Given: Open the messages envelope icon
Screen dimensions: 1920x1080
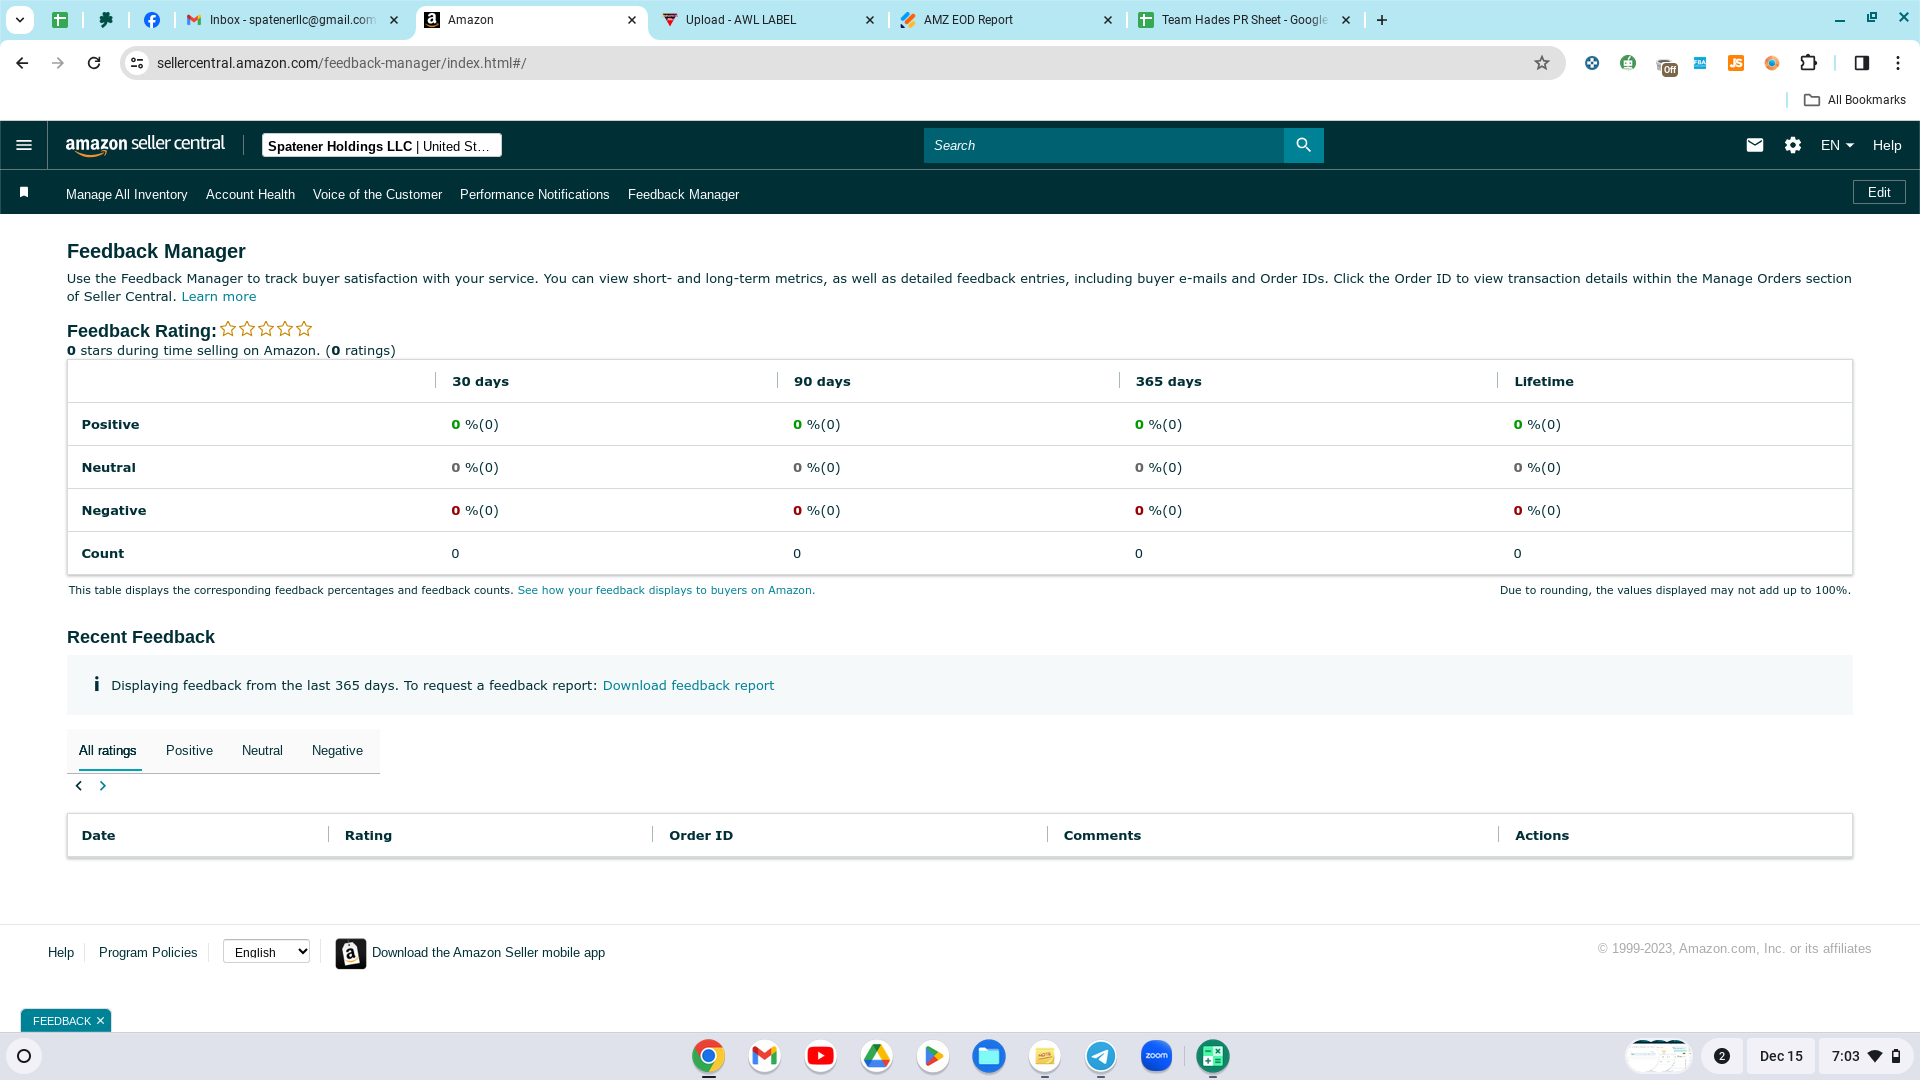Looking at the screenshot, I should [1754, 145].
